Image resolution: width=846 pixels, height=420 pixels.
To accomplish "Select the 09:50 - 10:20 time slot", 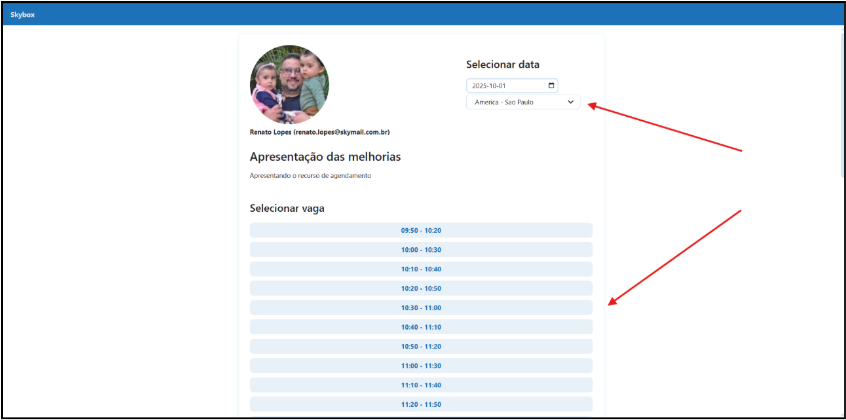I will point(421,230).
